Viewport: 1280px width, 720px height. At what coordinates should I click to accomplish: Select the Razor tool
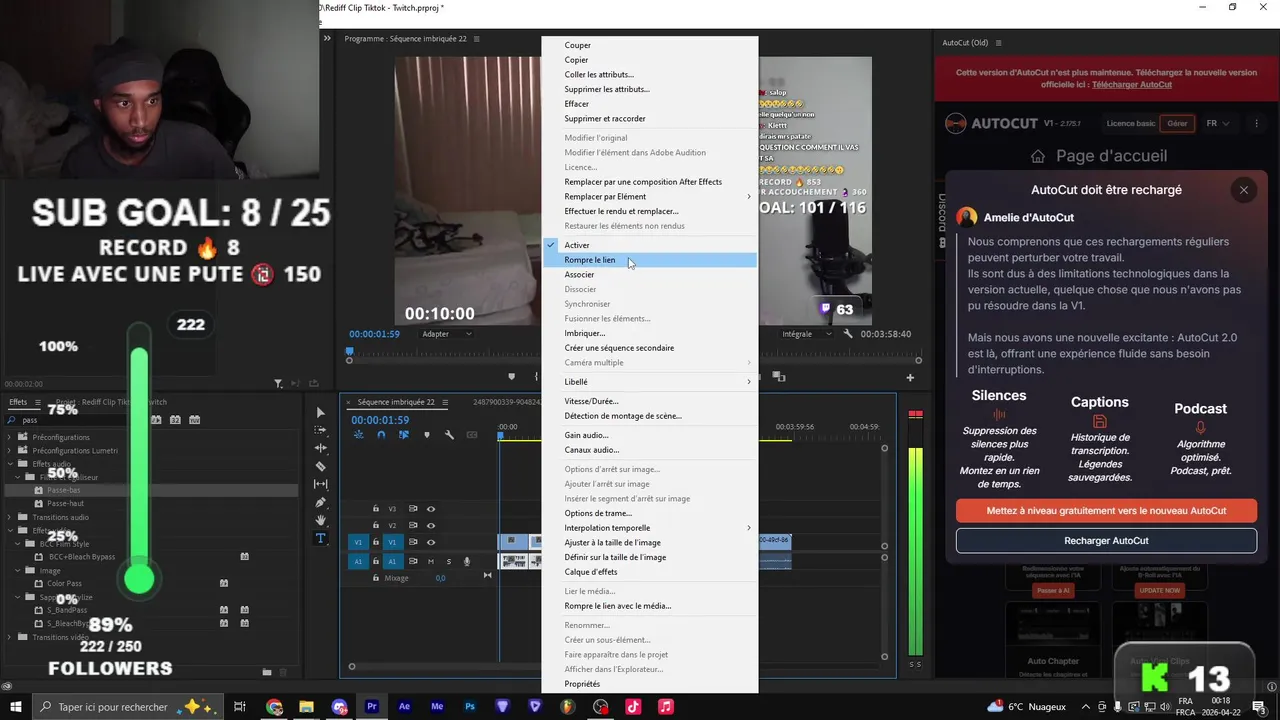click(x=320, y=466)
